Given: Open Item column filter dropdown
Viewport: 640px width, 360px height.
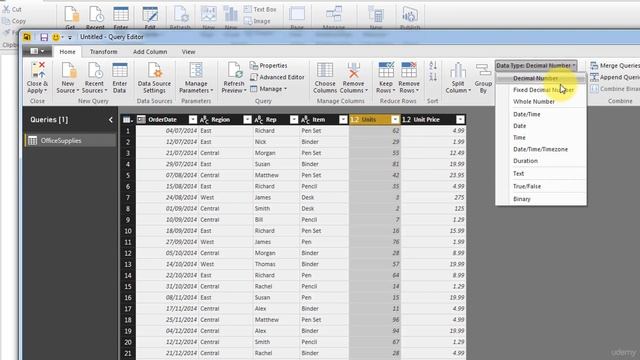Looking at the screenshot, I should [x=343, y=119].
